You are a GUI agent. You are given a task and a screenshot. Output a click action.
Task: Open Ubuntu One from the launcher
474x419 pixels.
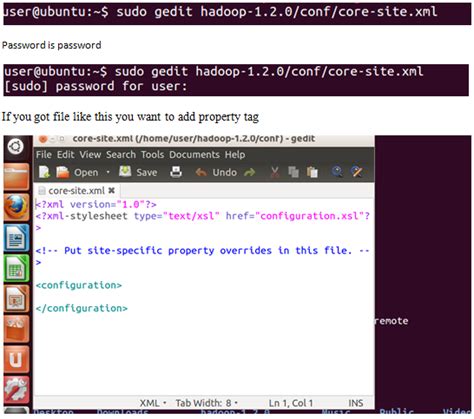pos(16,359)
